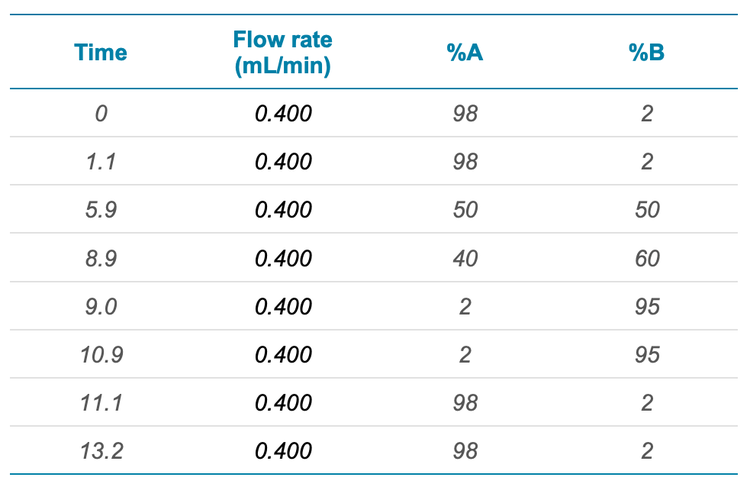Select the flow rate in the 13.2 row
Viewport: 750px width, 487px height.
point(283,451)
